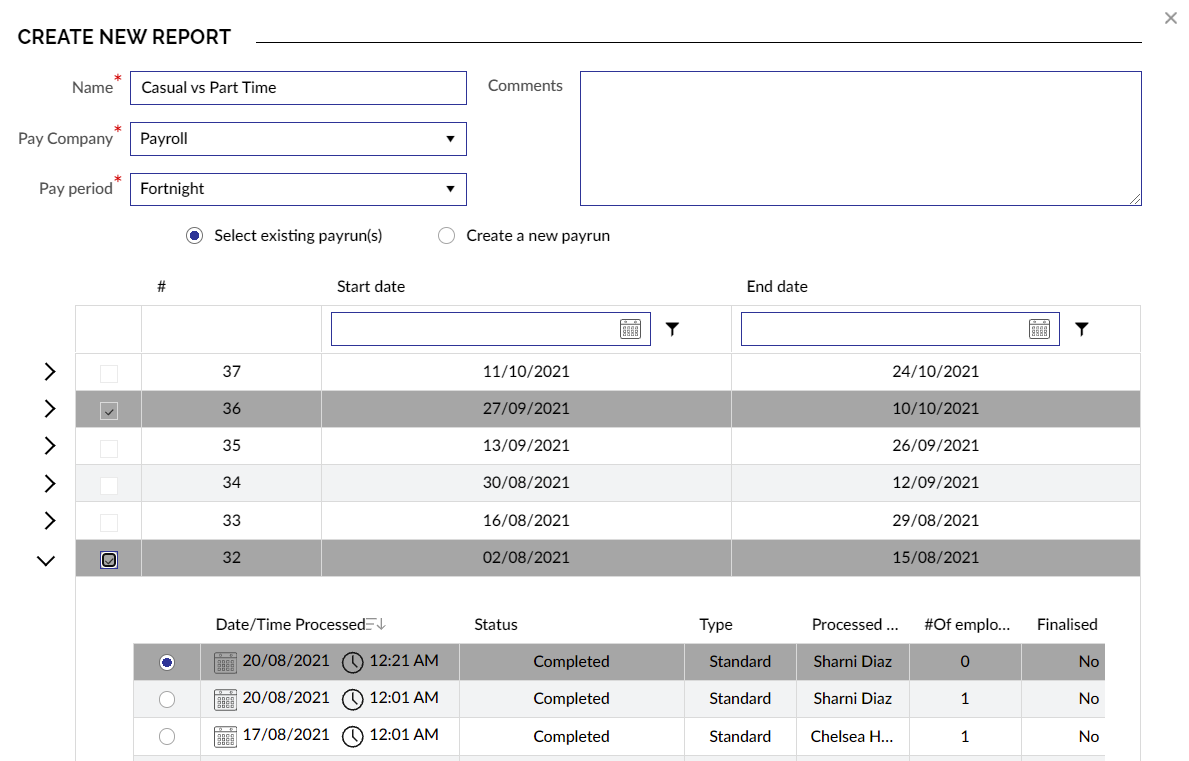Viewport: 1189px width, 761px height.
Task: Select the 20/08/2021 12:01 AM payrun radio
Action: click(167, 699)
